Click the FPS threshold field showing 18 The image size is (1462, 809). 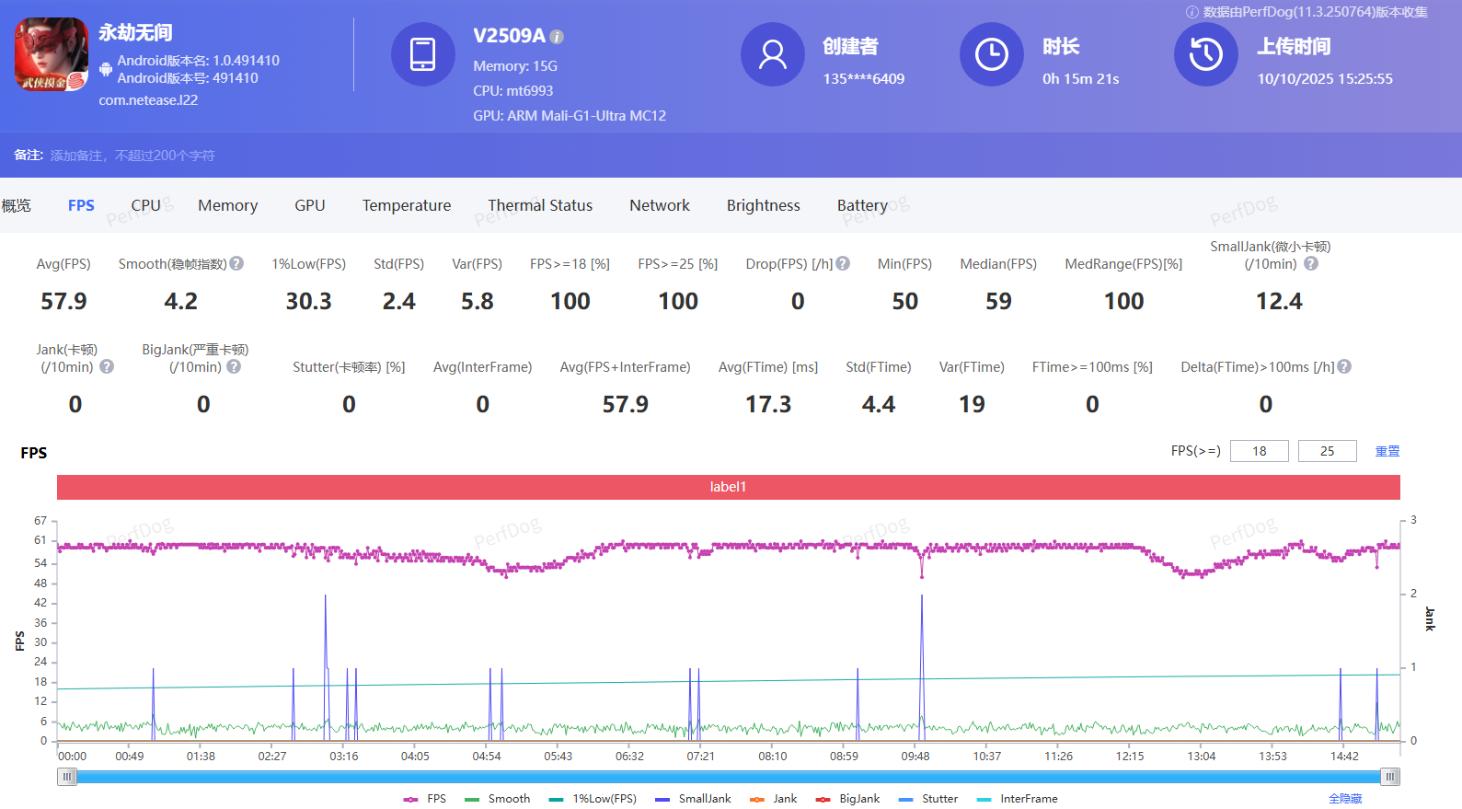coord(1259,451)
